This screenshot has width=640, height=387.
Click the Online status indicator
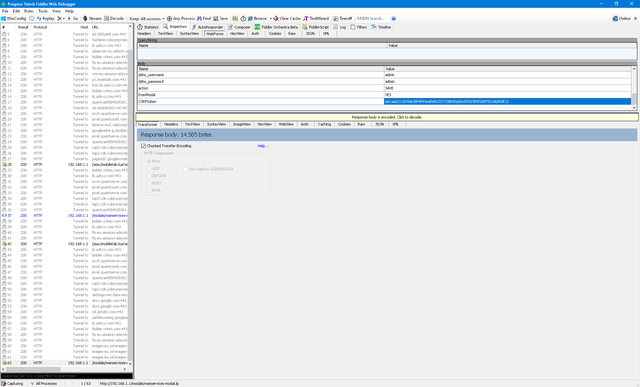tap(621, 18)
